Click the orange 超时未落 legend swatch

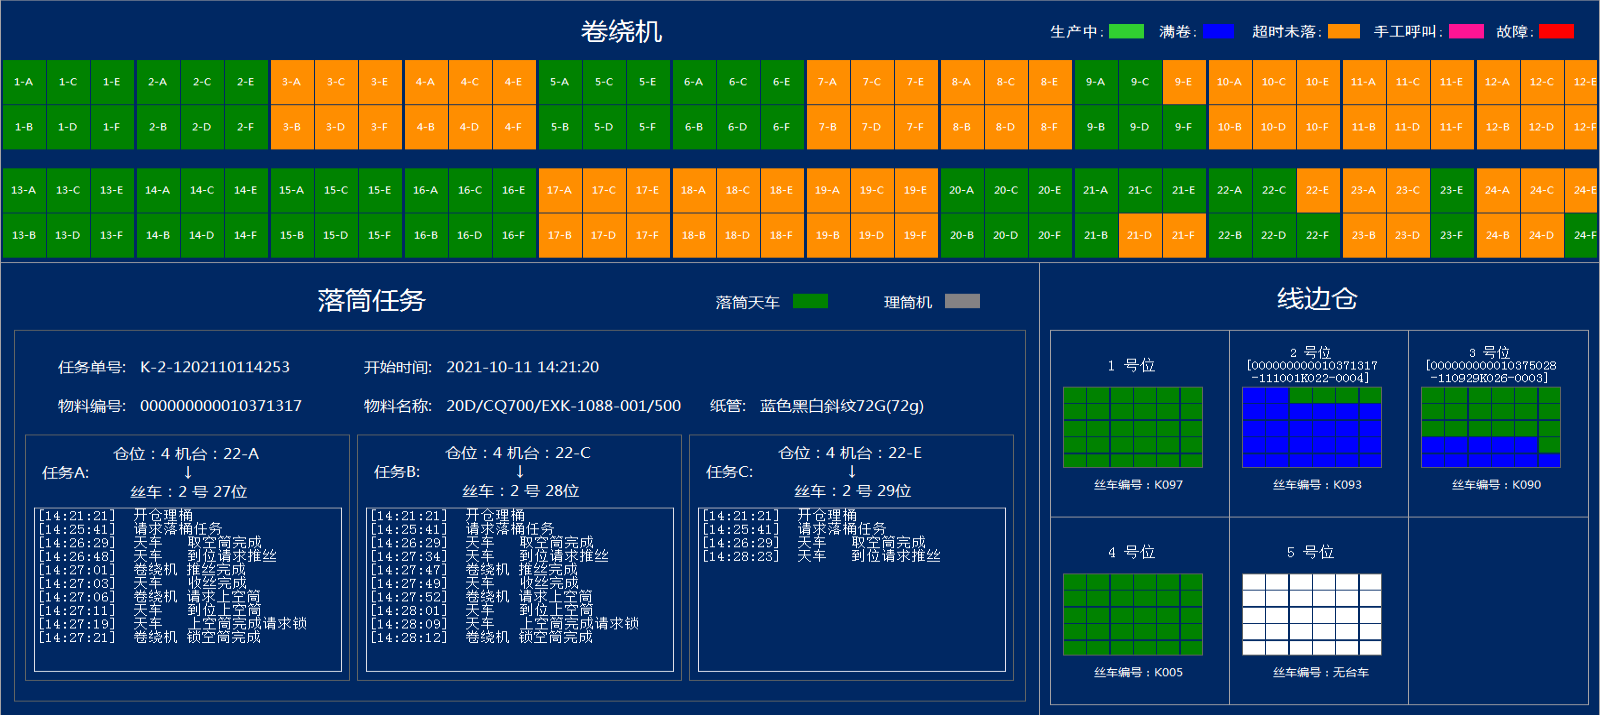[1344, 31]
